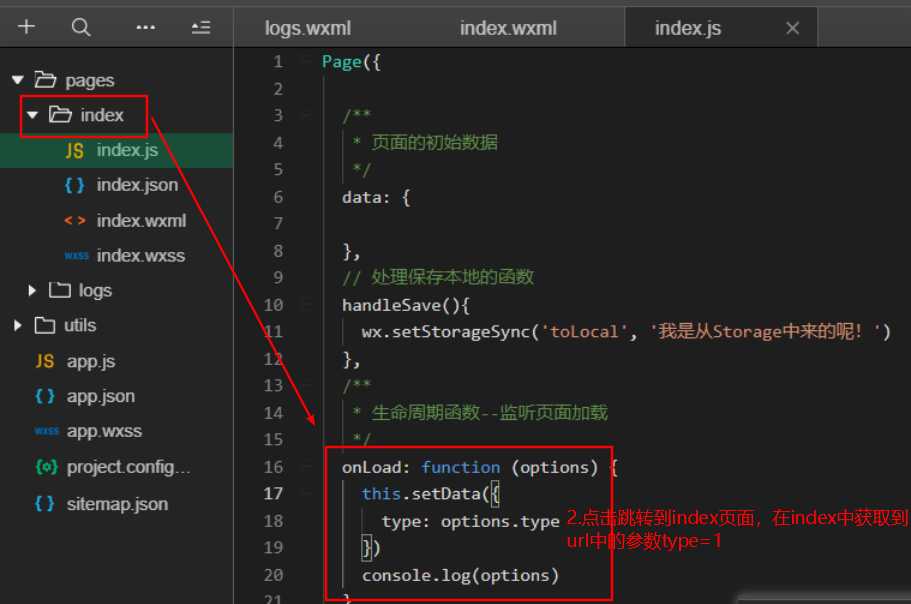Click the braces icon of sitemap.json

45,504
